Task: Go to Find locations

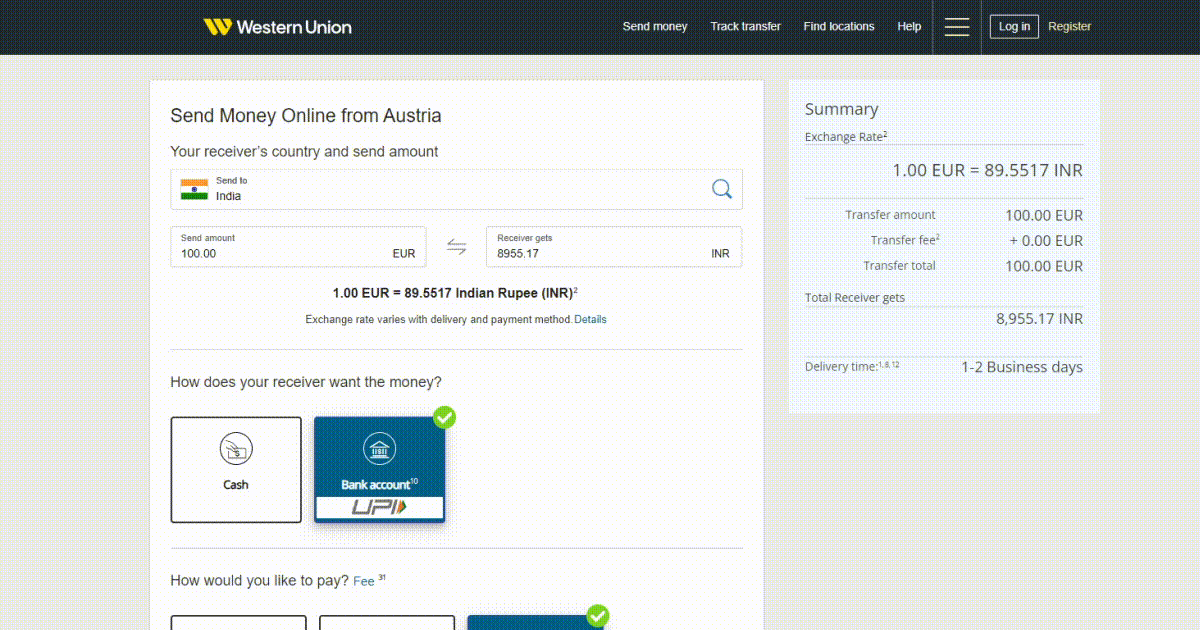Action: tap(839, 27)
